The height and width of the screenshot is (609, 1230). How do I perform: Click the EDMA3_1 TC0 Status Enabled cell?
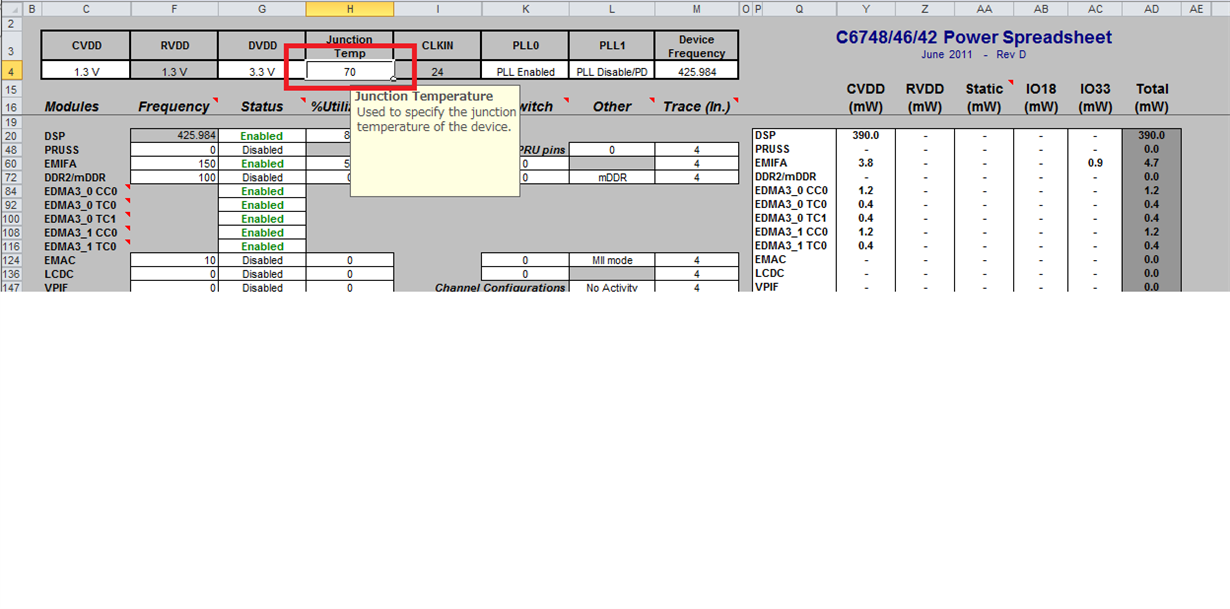coord(262,246)
